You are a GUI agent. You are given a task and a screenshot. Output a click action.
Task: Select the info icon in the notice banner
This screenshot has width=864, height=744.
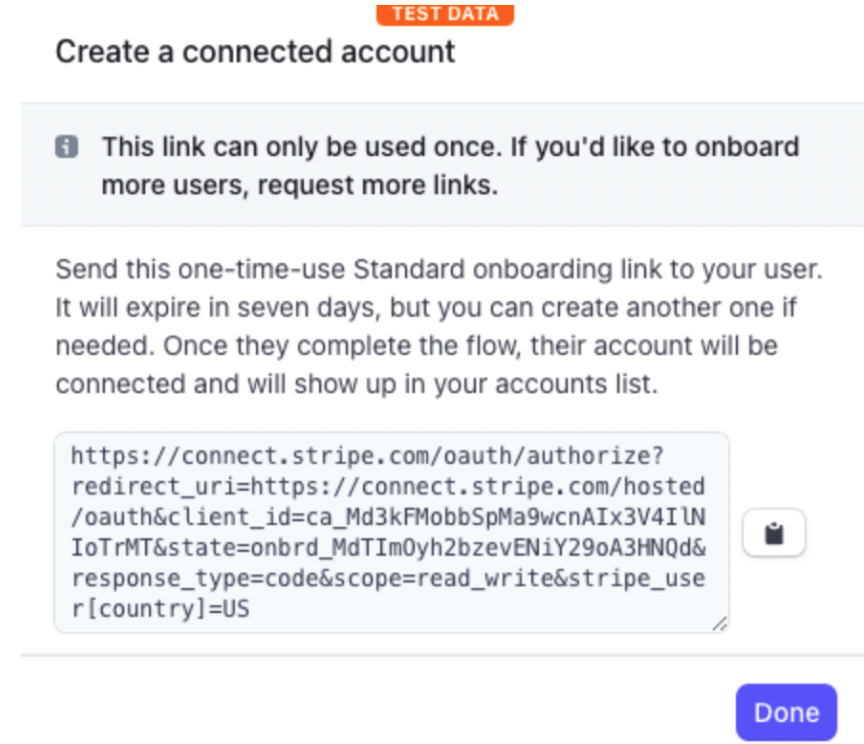67,146
